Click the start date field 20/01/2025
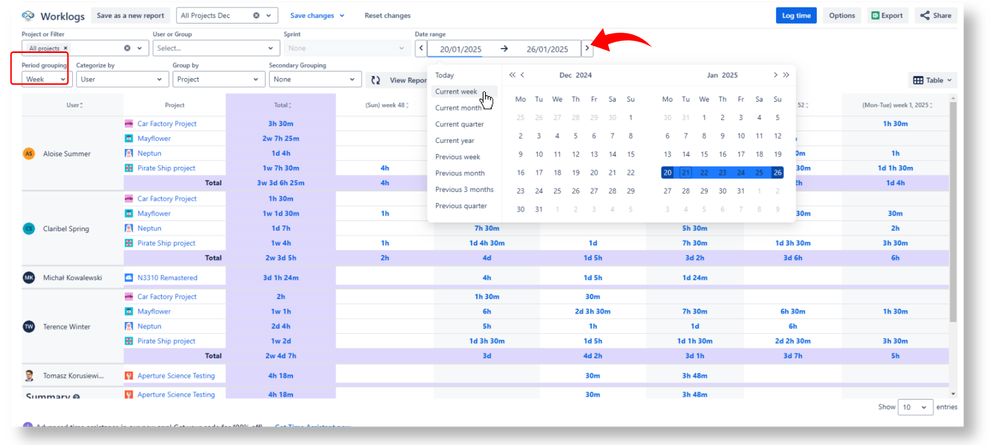This screenshot has width=999, height=445. tap(459, 49)
